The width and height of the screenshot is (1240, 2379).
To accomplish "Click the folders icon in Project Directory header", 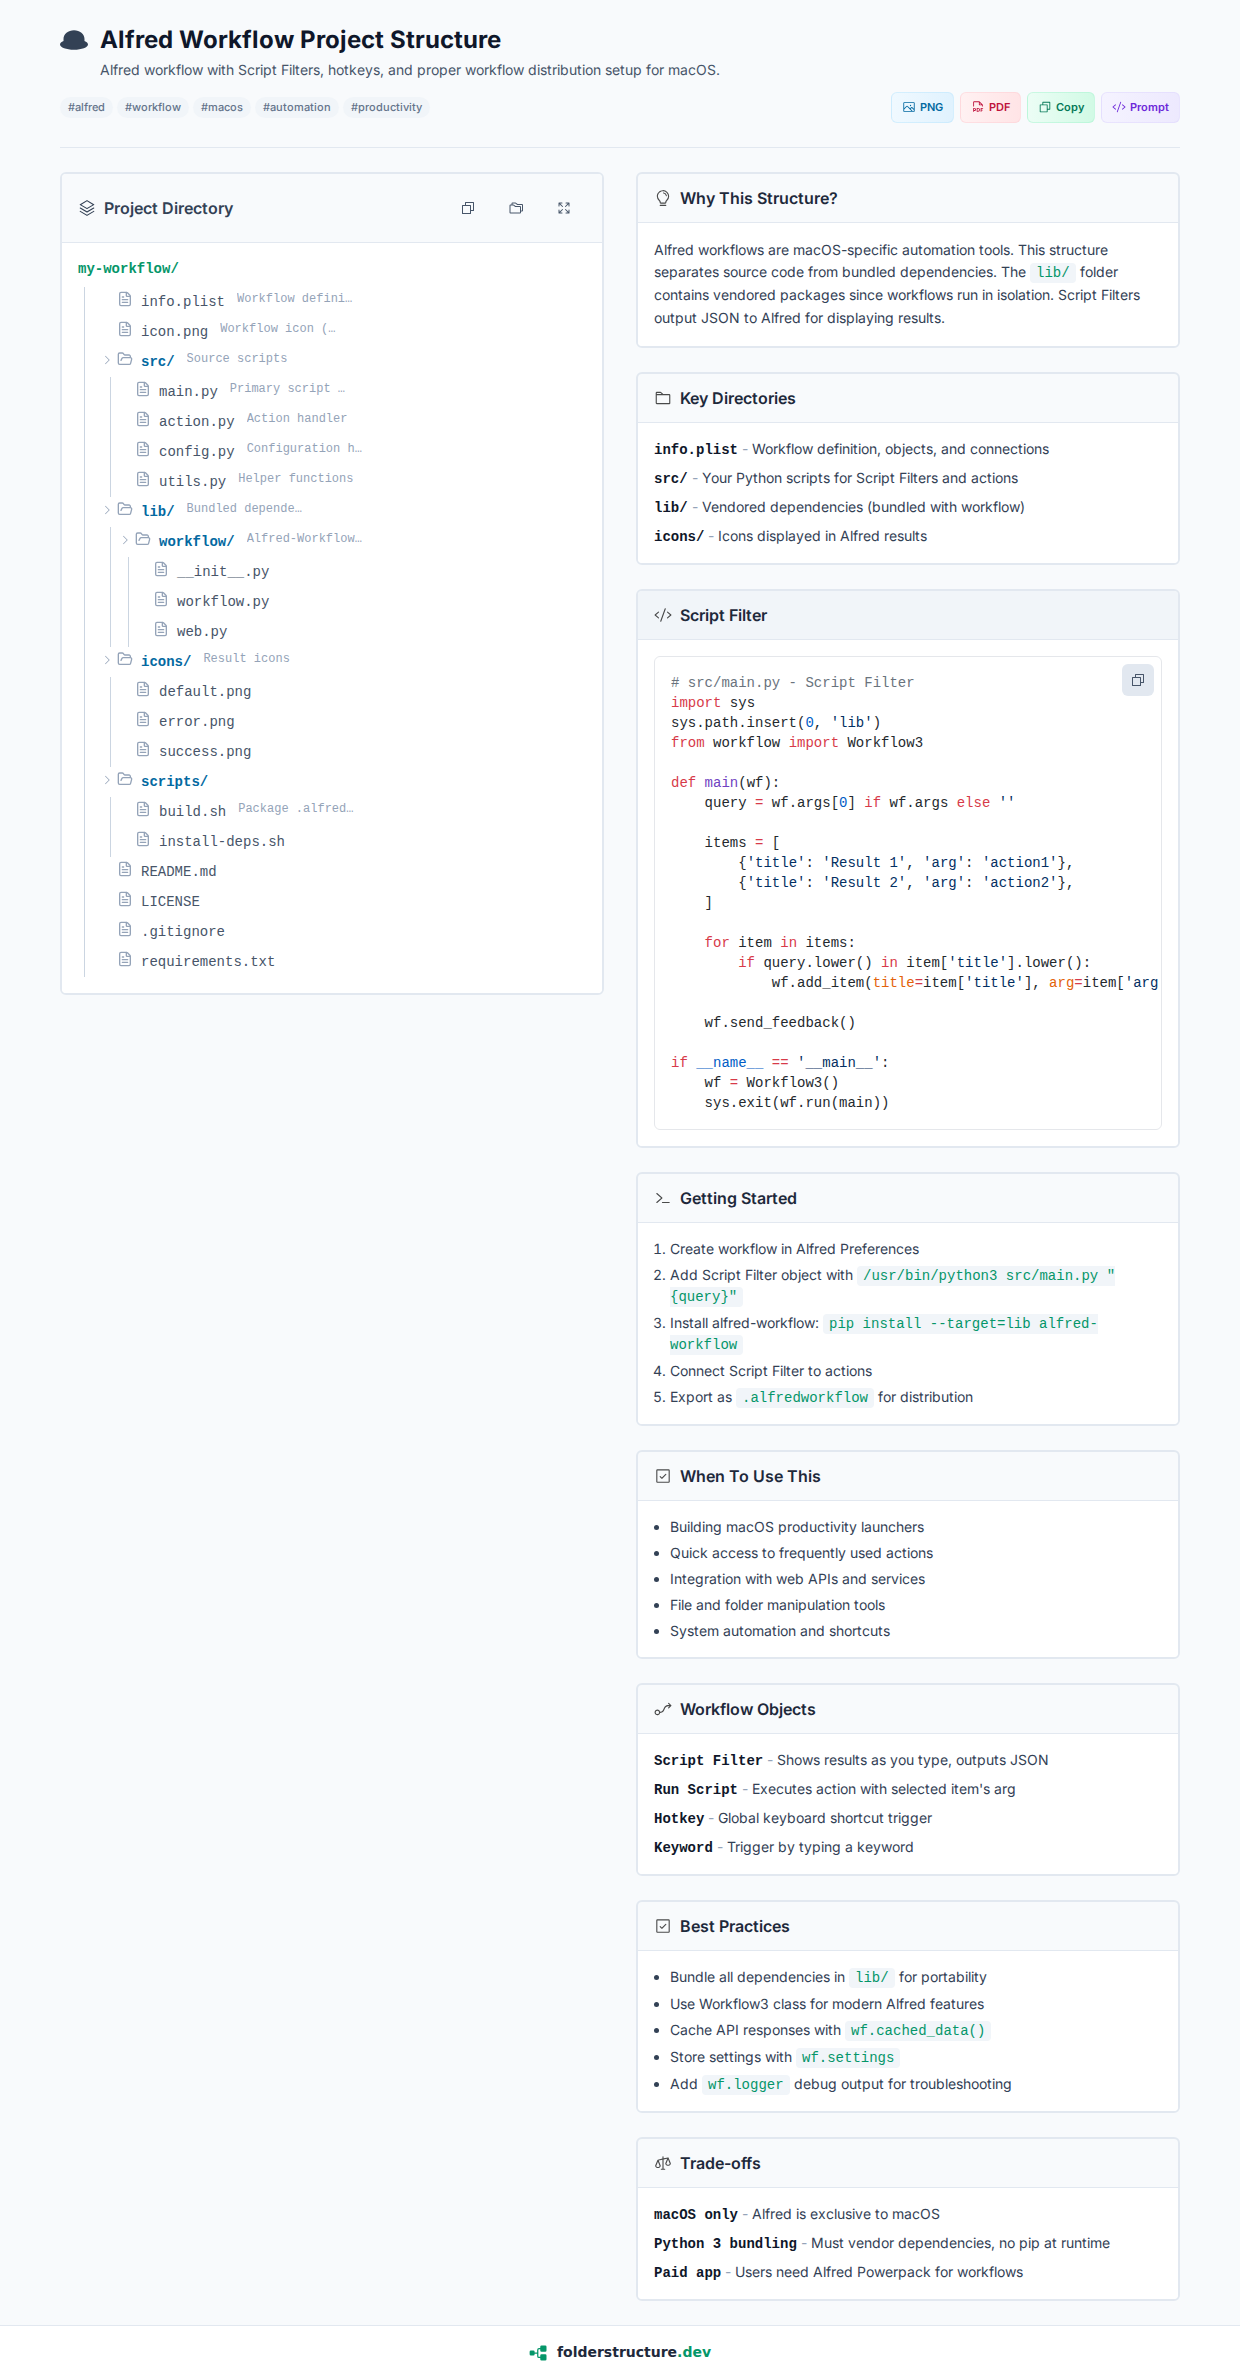I will click(516, 208).
